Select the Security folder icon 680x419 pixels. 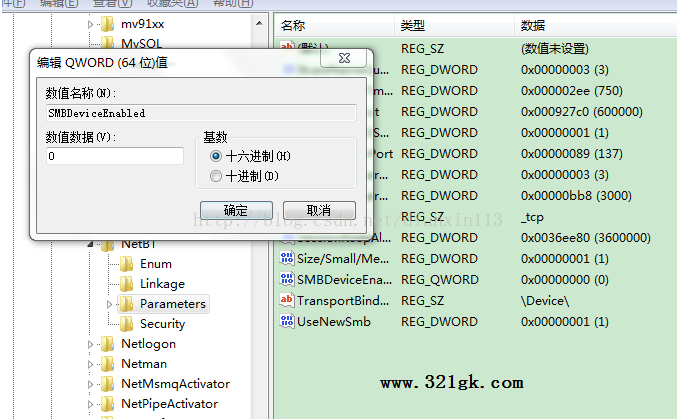[x=126, y=324]
